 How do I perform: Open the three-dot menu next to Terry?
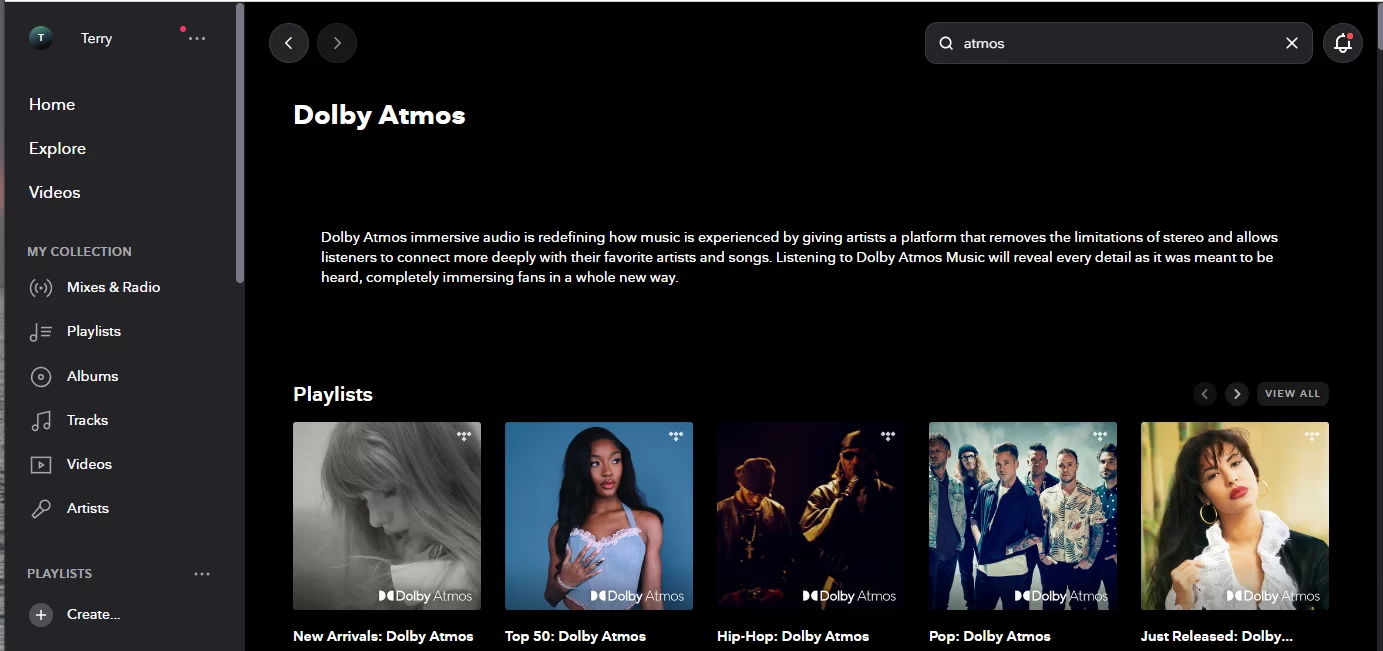197,39
